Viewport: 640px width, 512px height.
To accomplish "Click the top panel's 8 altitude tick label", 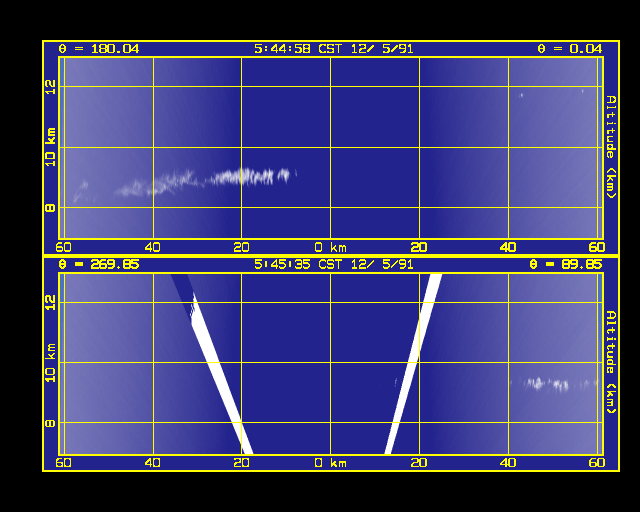I will (50, 208).
